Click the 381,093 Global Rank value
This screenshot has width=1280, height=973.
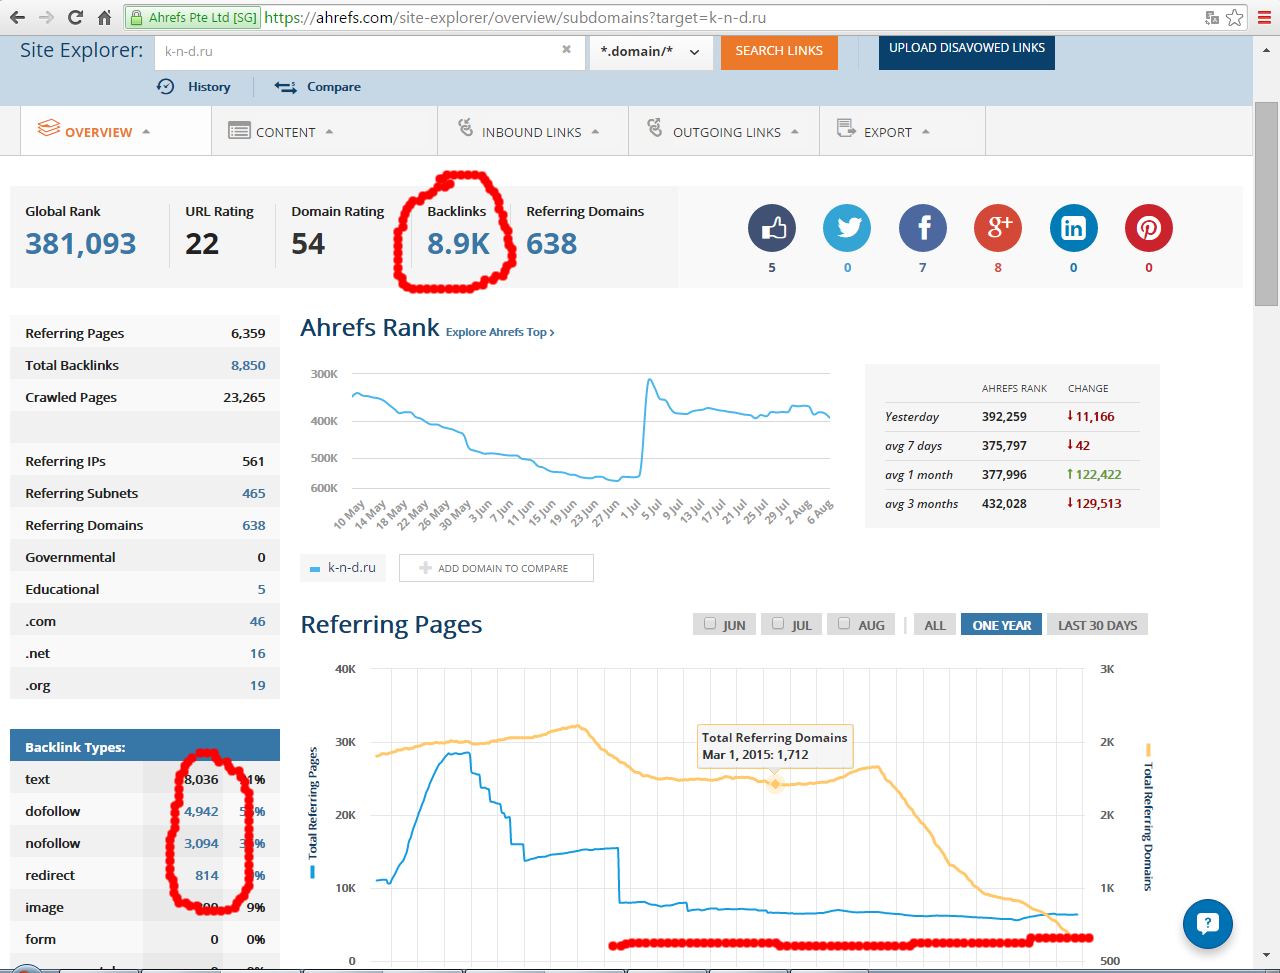point(81,243)
